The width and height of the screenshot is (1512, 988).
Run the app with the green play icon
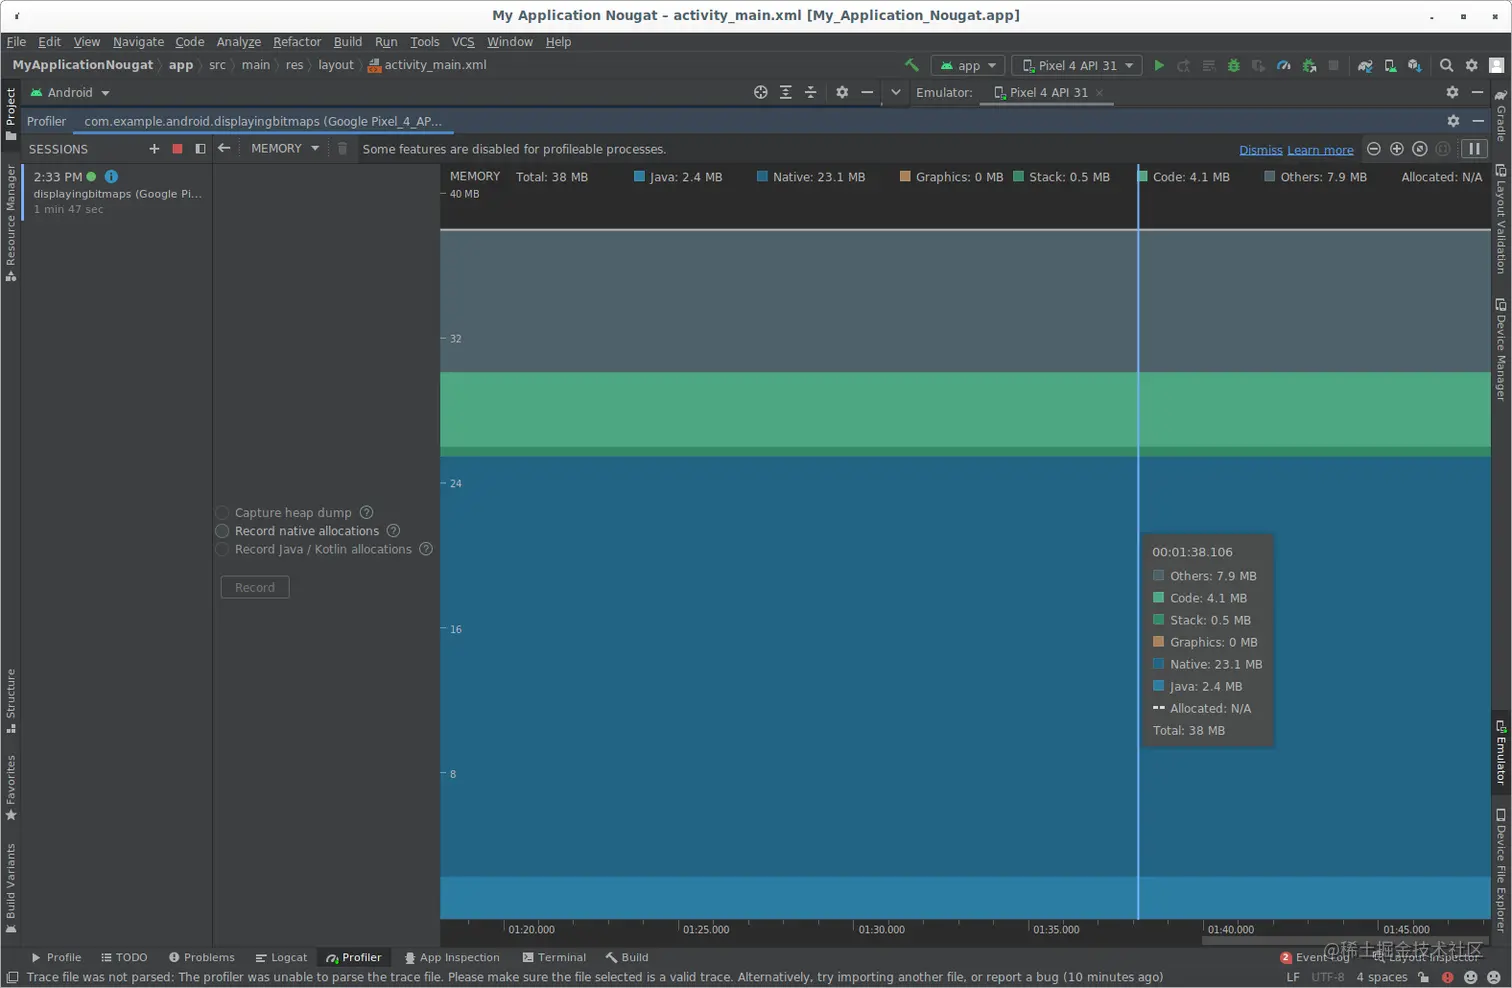pyautogui.click(x=1159, y=65)
